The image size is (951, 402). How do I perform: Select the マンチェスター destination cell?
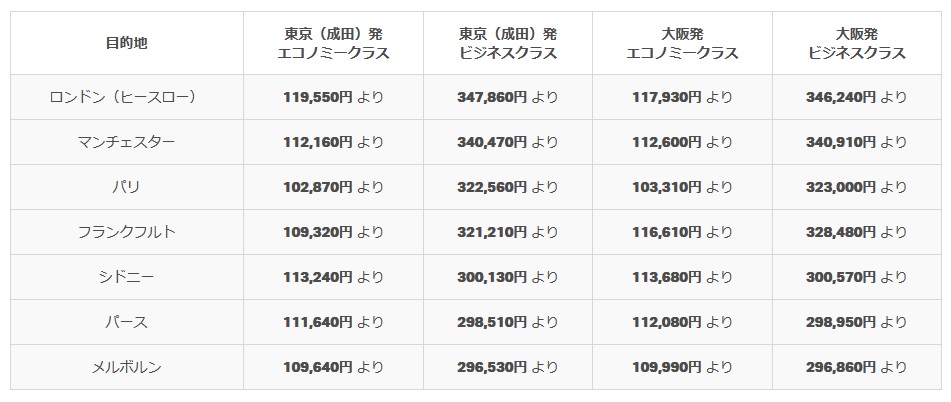coord(127,142)
